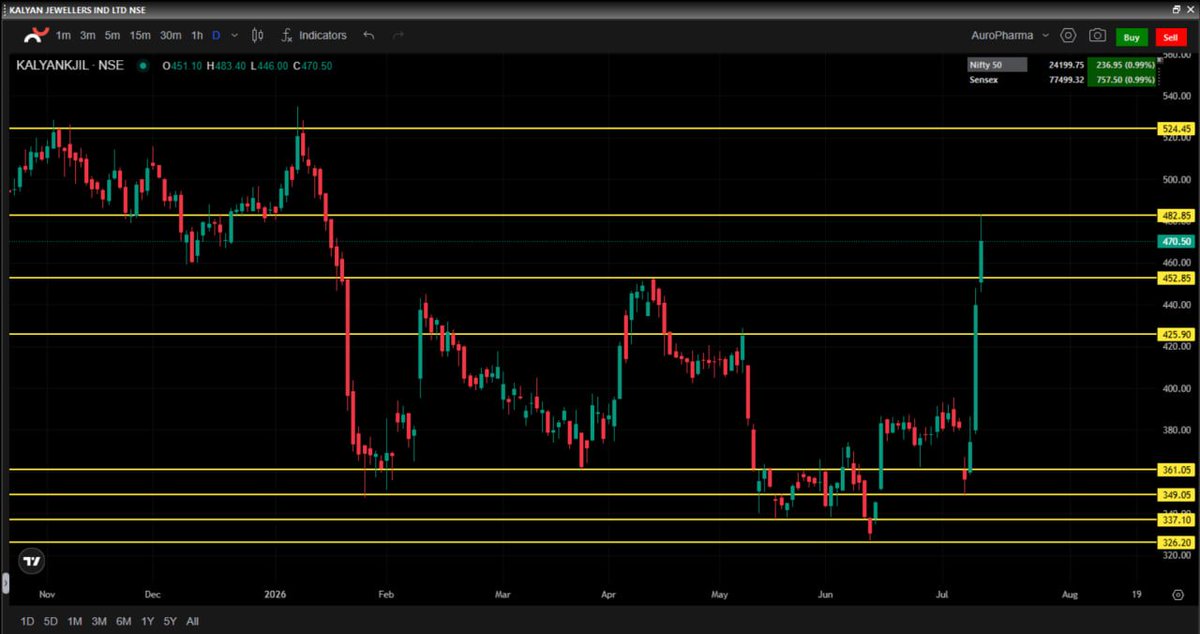Click the 361.05 horizontal line price label
The width and height of the screenshot is (1200, 634).
click(x=1176, y=469)
